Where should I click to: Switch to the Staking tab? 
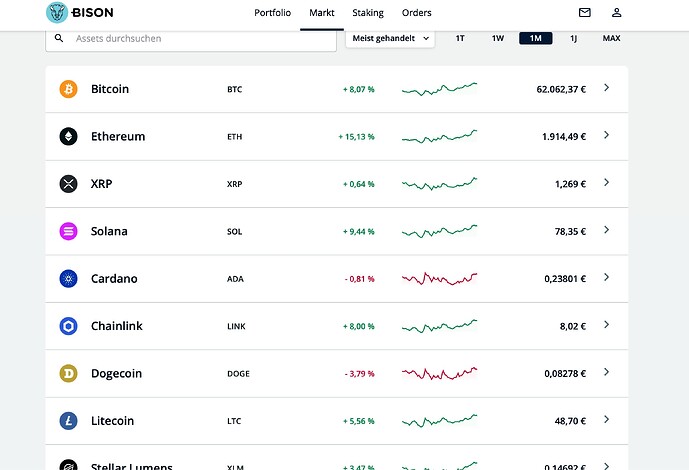pyautogui.click(x=368, y=13)
